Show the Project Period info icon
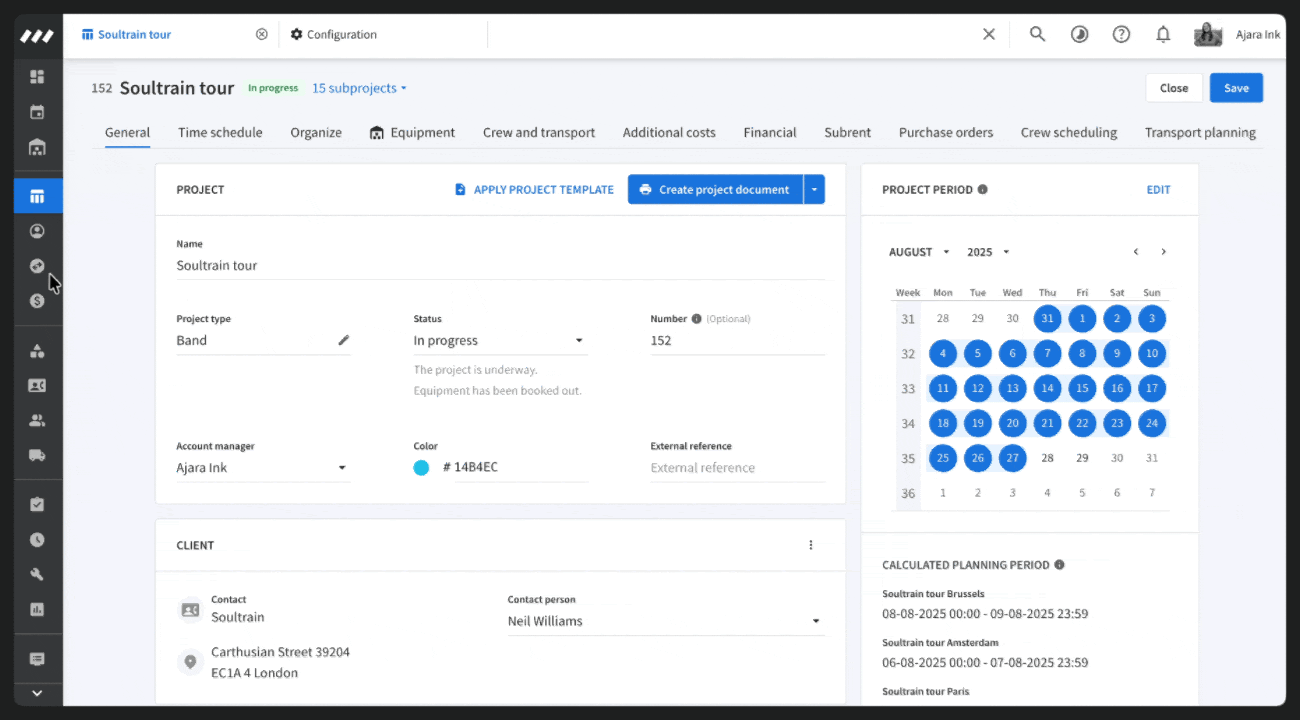Screen dimensions: 1300x720 coord(983,189)
